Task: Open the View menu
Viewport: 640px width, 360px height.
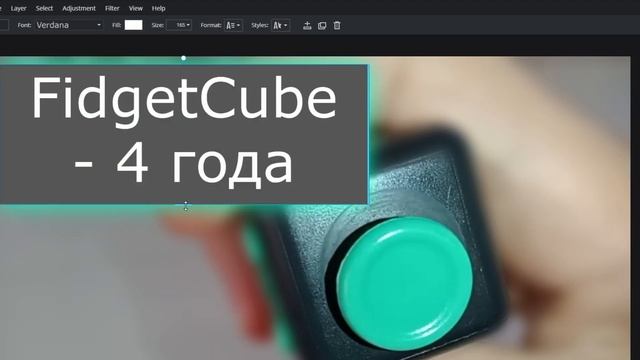Action: coord(136,8)
